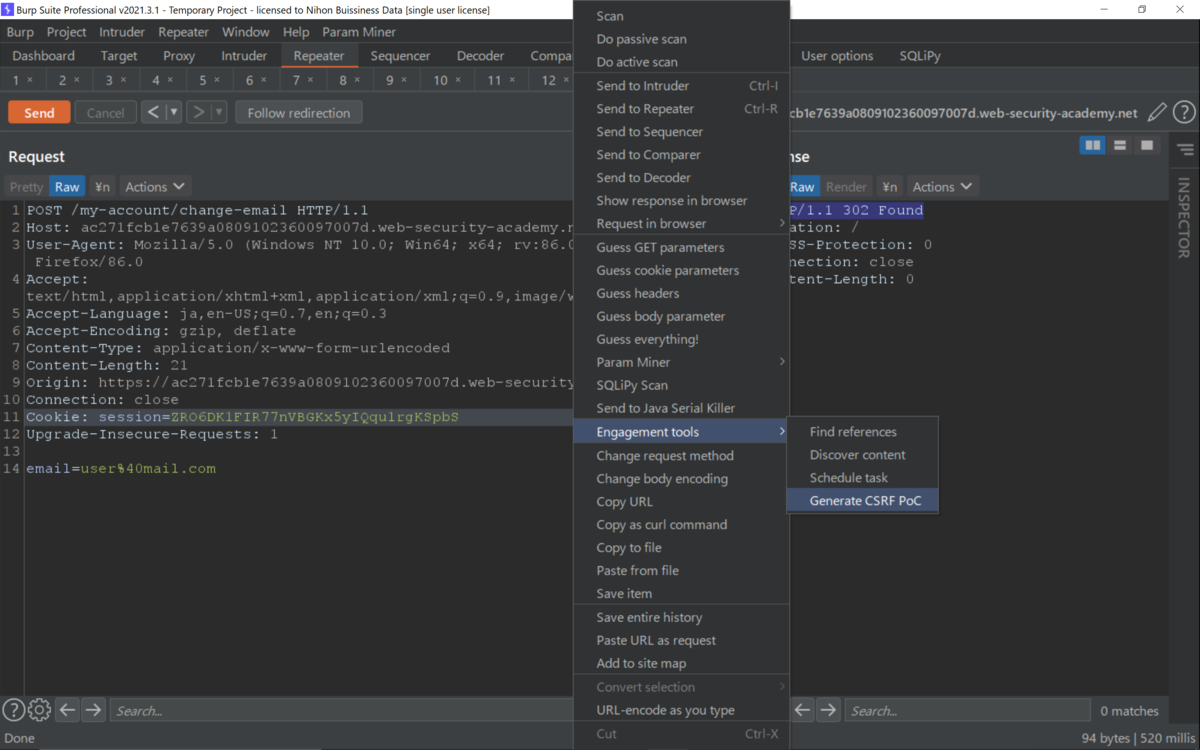Switch to combined tabbed view layout
The height and width of the screenshot is (750, 1200).
click(1147, 146)
